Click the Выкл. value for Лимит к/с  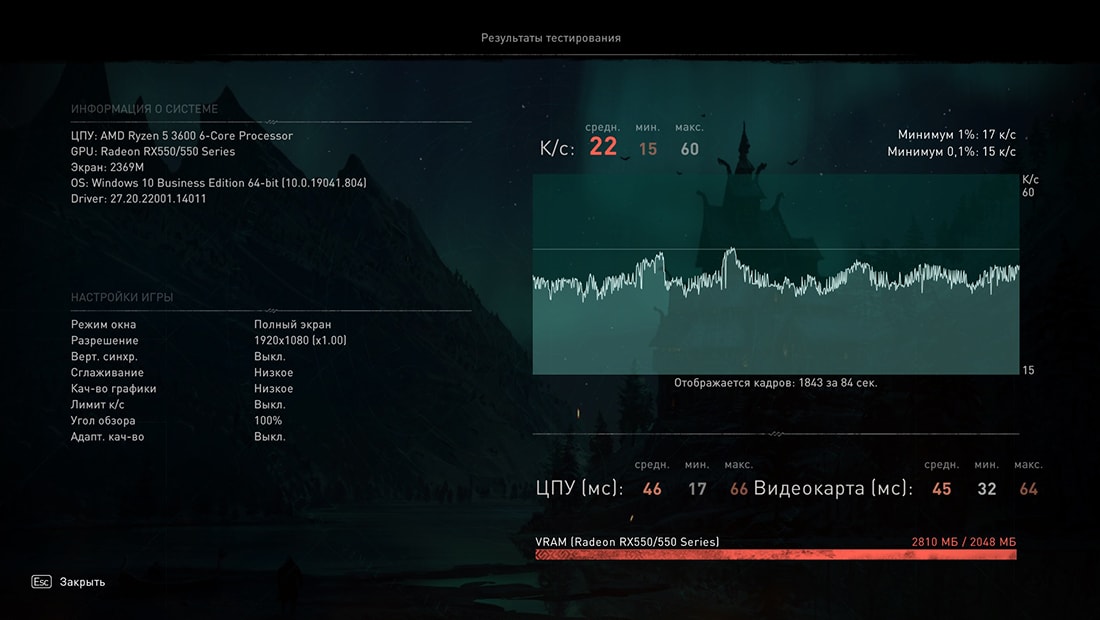click(269, 405)
